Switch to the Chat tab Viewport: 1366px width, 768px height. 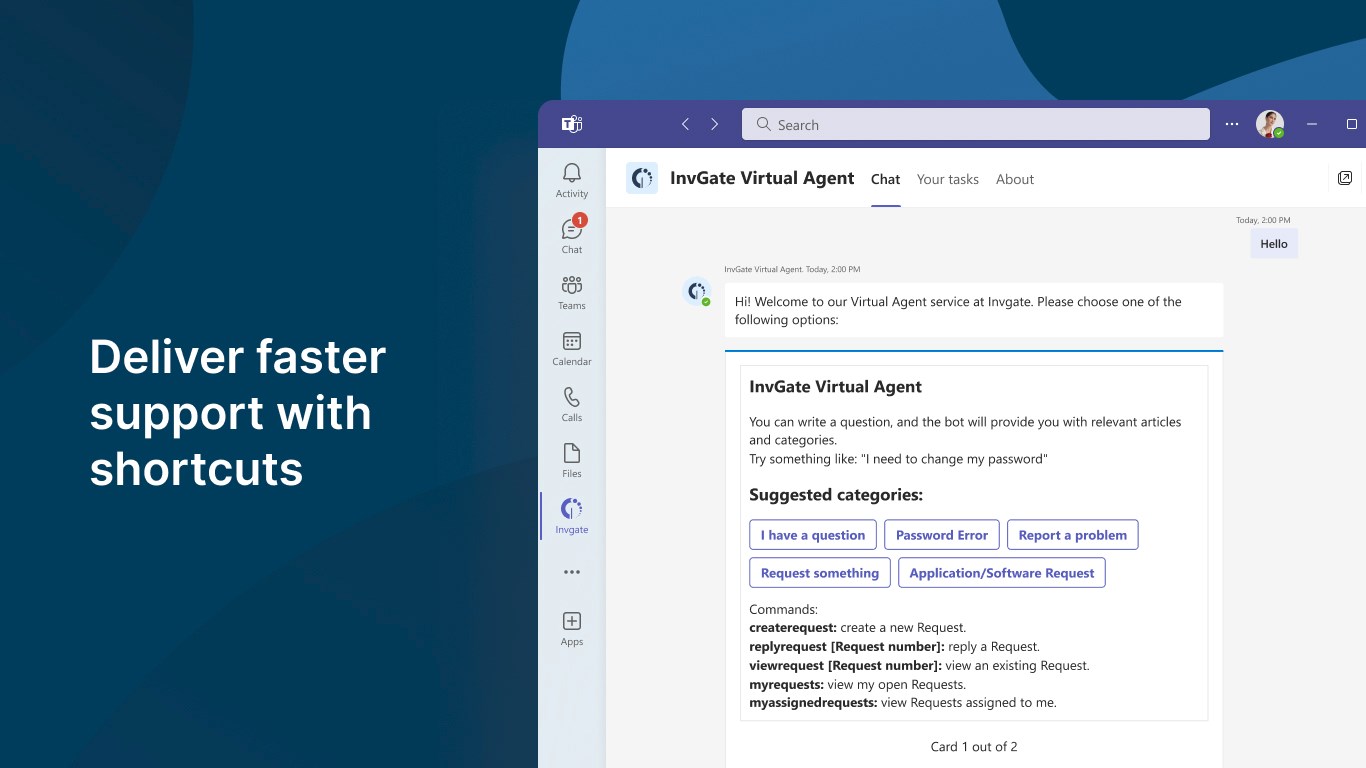pyautogui.click(x=886, y=179)
